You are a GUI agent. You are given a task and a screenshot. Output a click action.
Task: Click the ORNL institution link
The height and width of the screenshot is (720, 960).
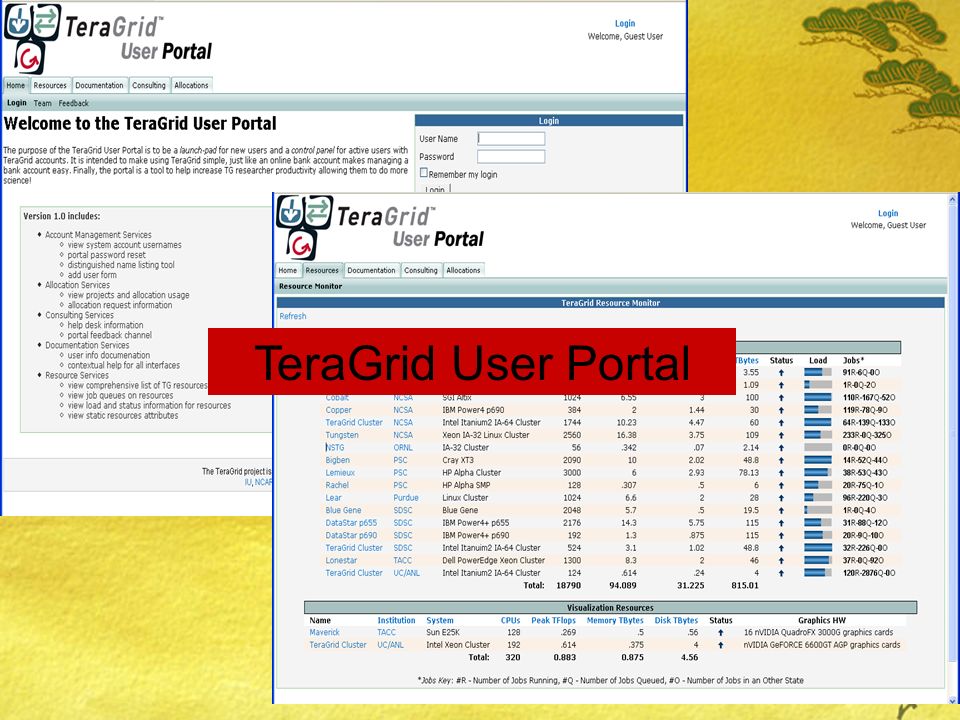pos(403,448)
